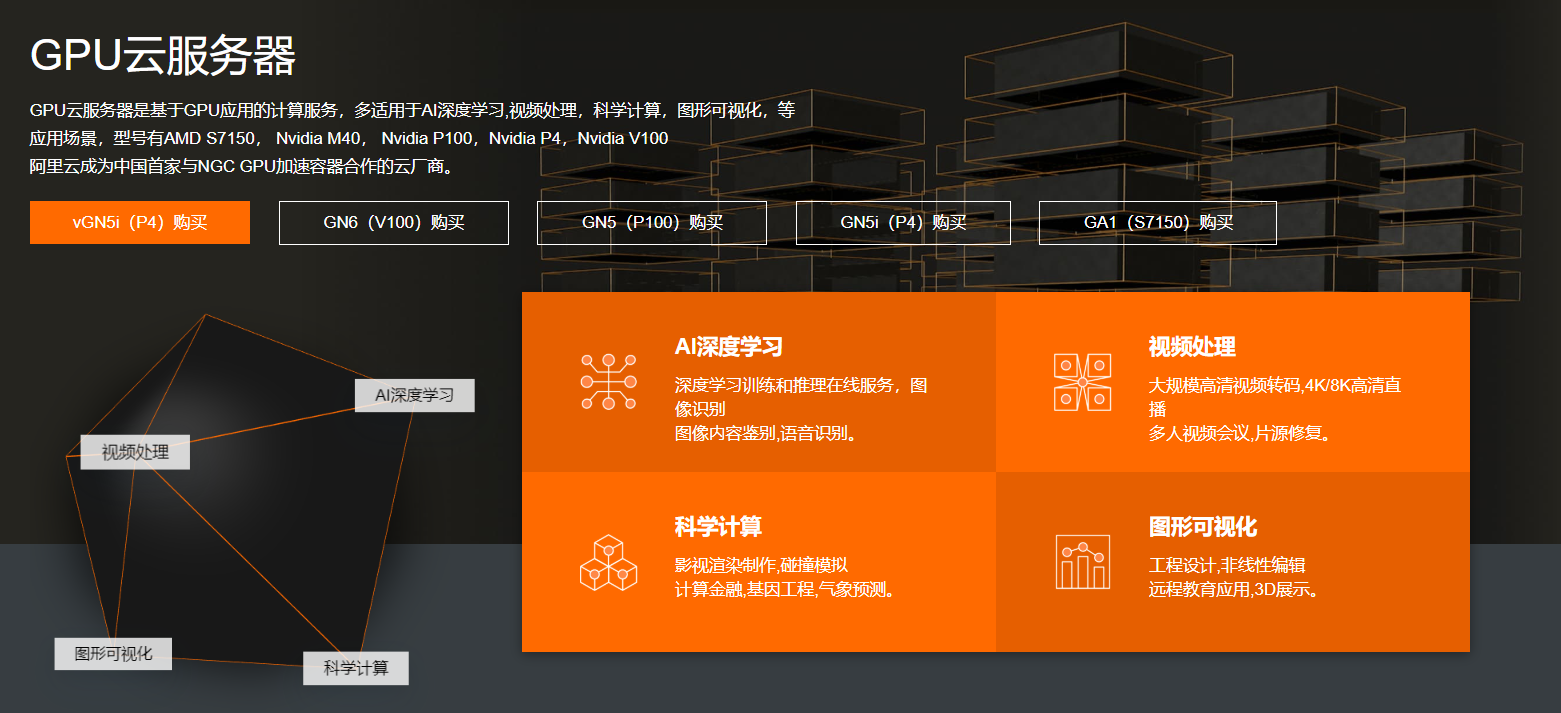Click the GPU云服务器 page title
1561x713 pixels.
pyautogui.click(x=163, y=56)
